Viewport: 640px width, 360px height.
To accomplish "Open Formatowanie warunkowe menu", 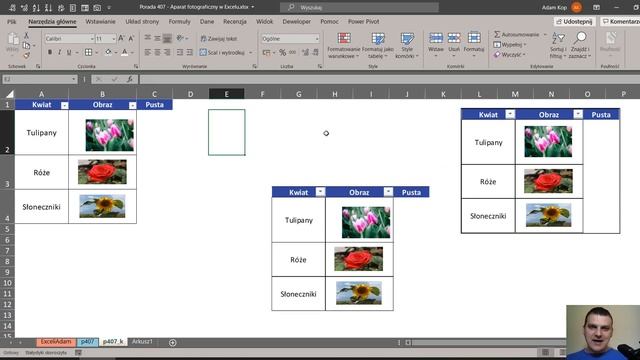I will (x=344, y=45).
